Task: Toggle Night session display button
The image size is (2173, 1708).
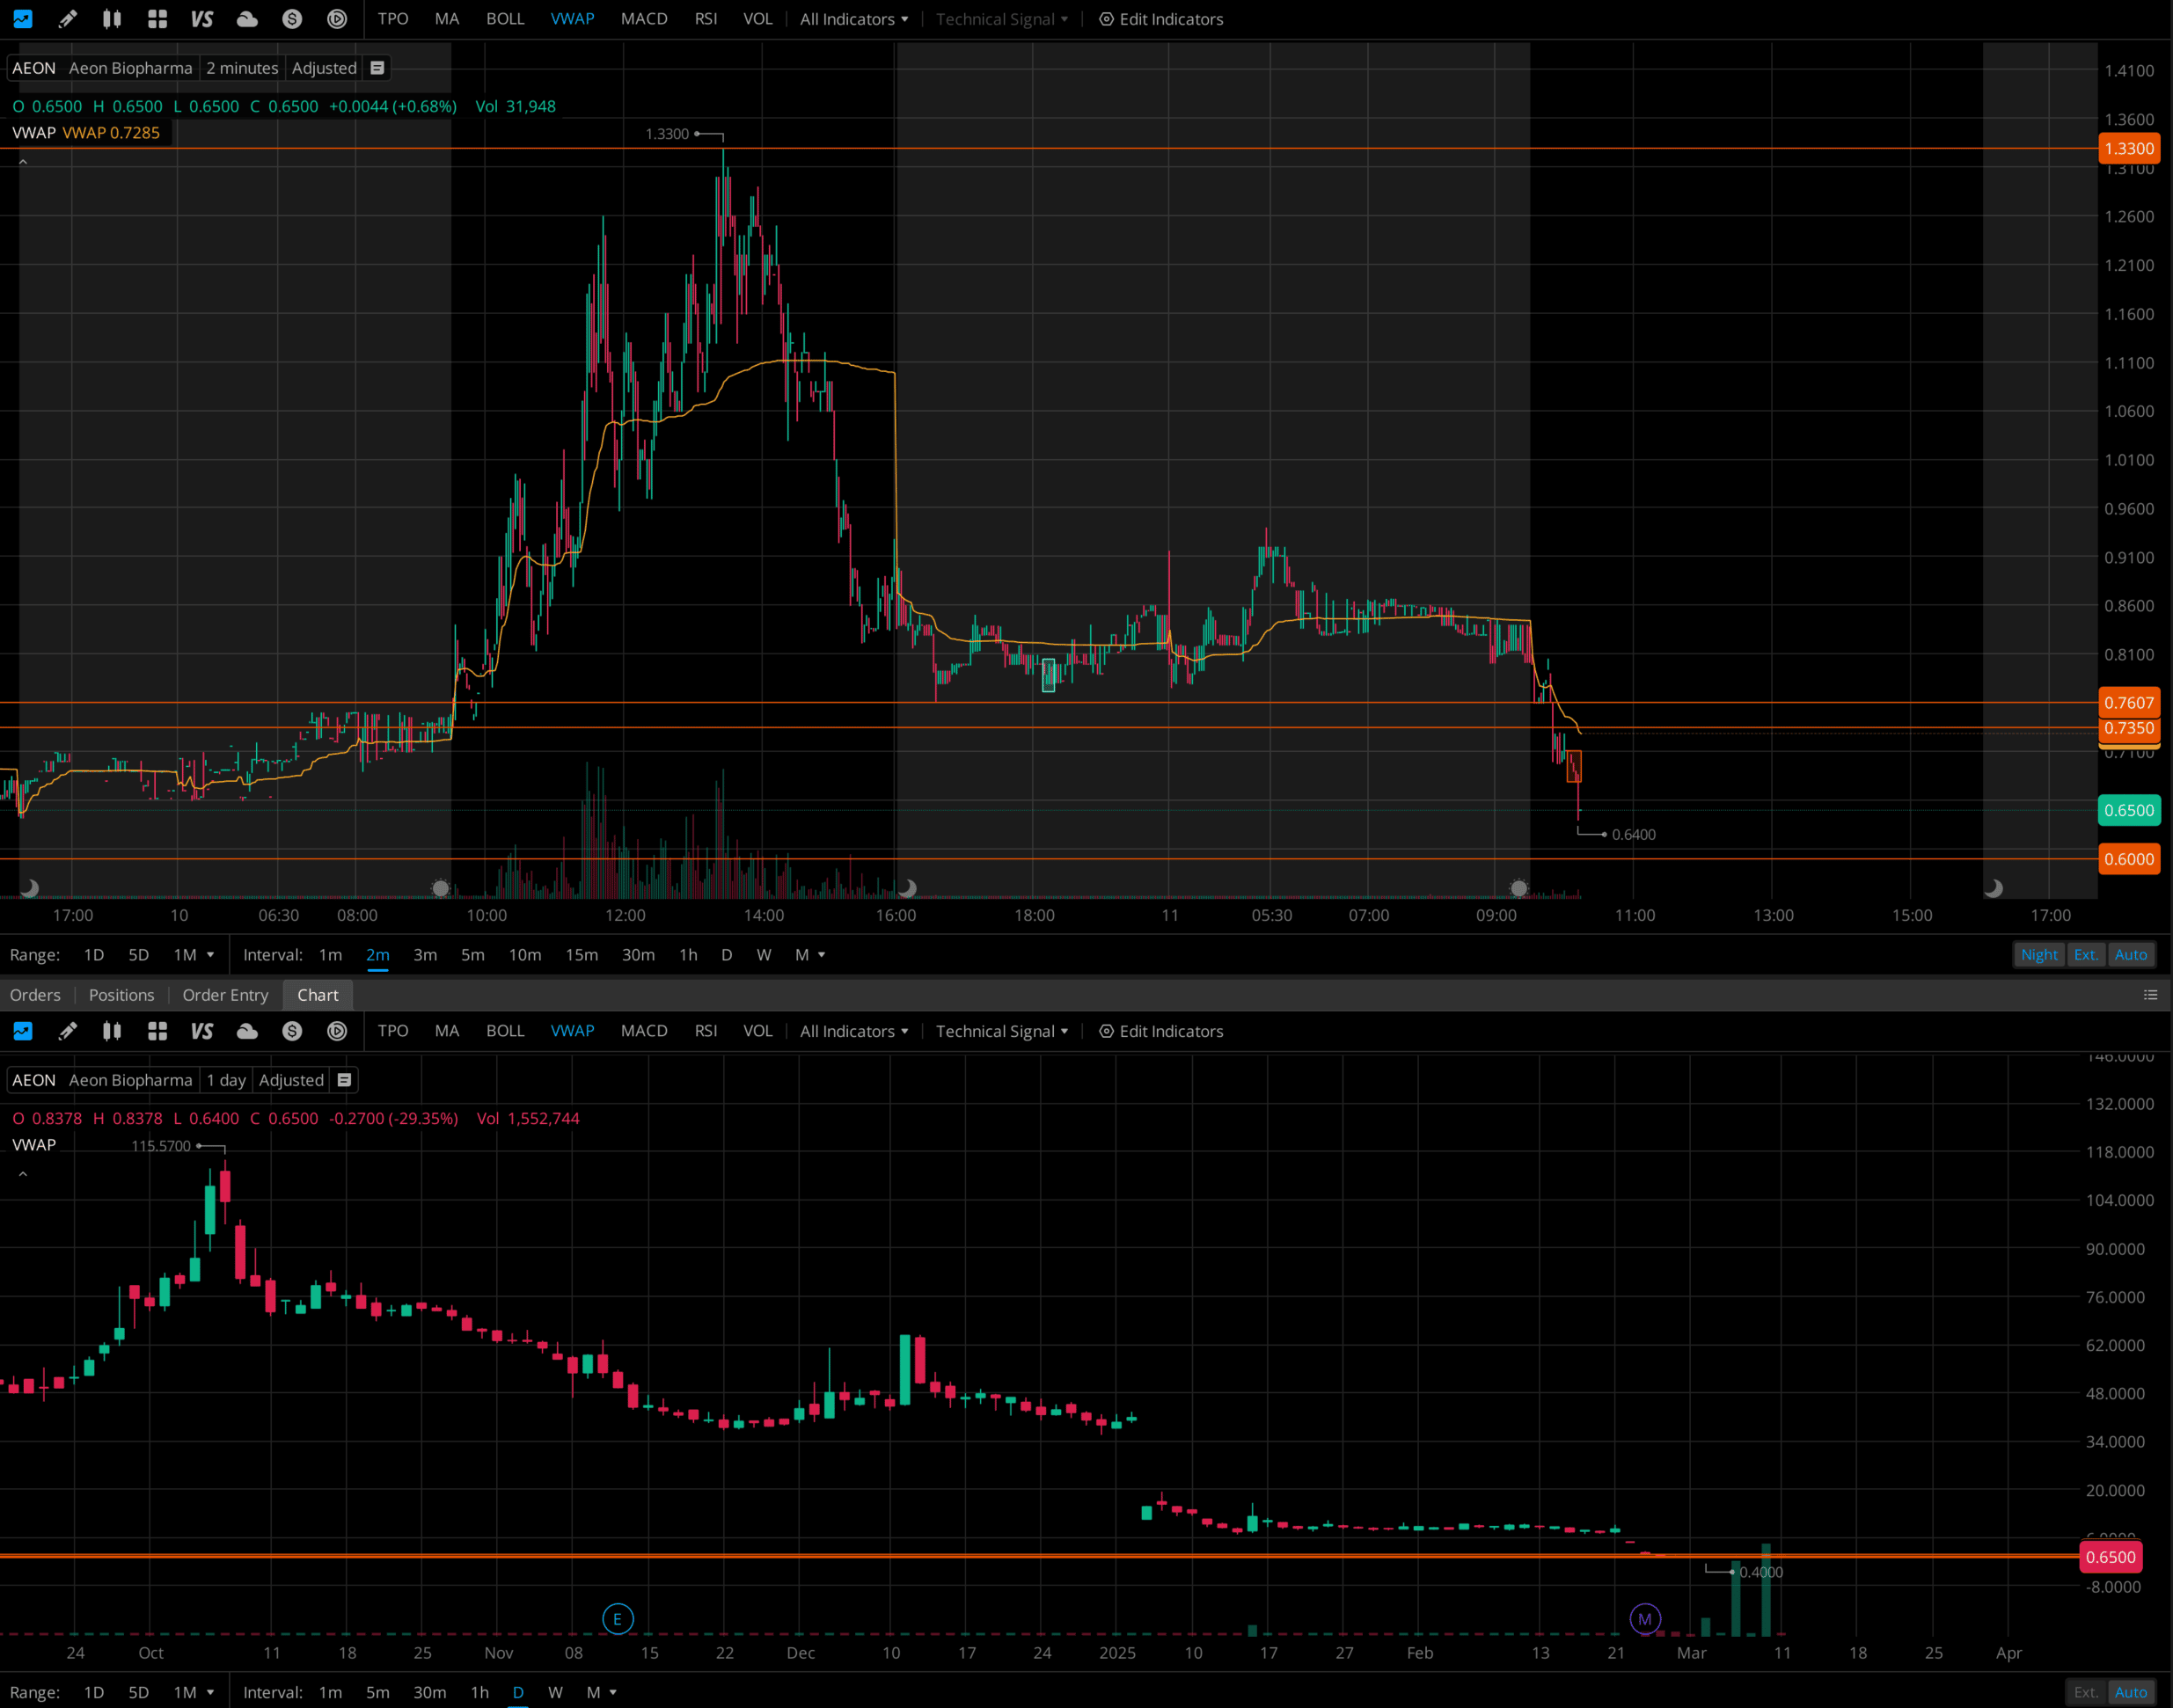Action: [x=2038, y=955]
